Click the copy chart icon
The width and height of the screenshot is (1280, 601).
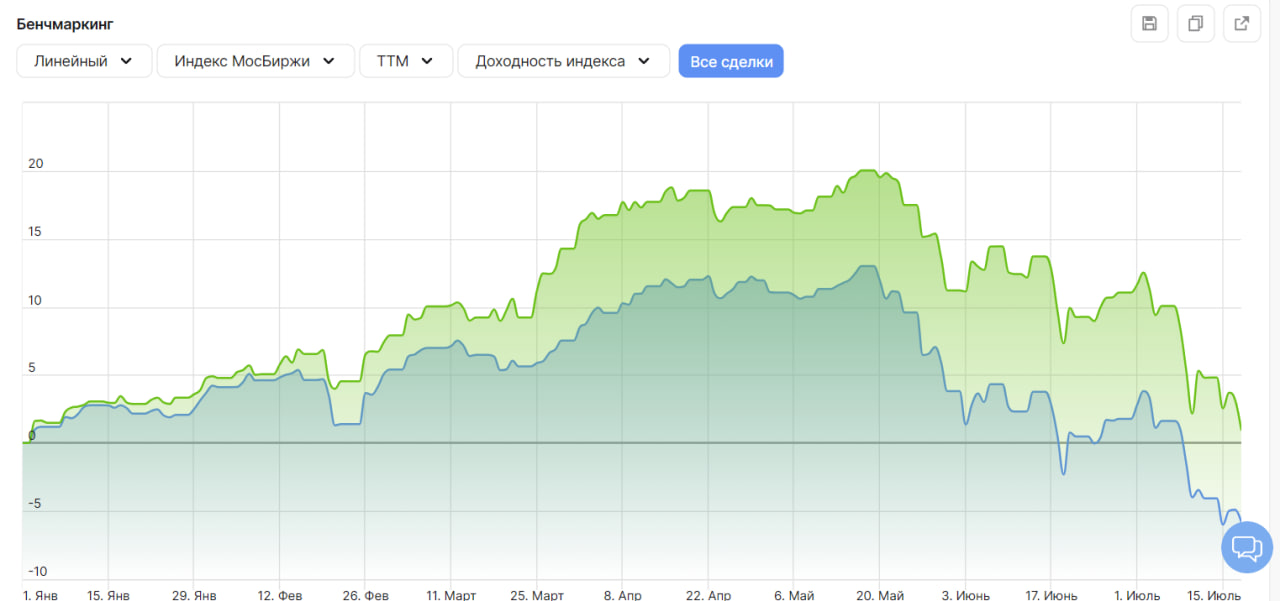pos(1195,23)
